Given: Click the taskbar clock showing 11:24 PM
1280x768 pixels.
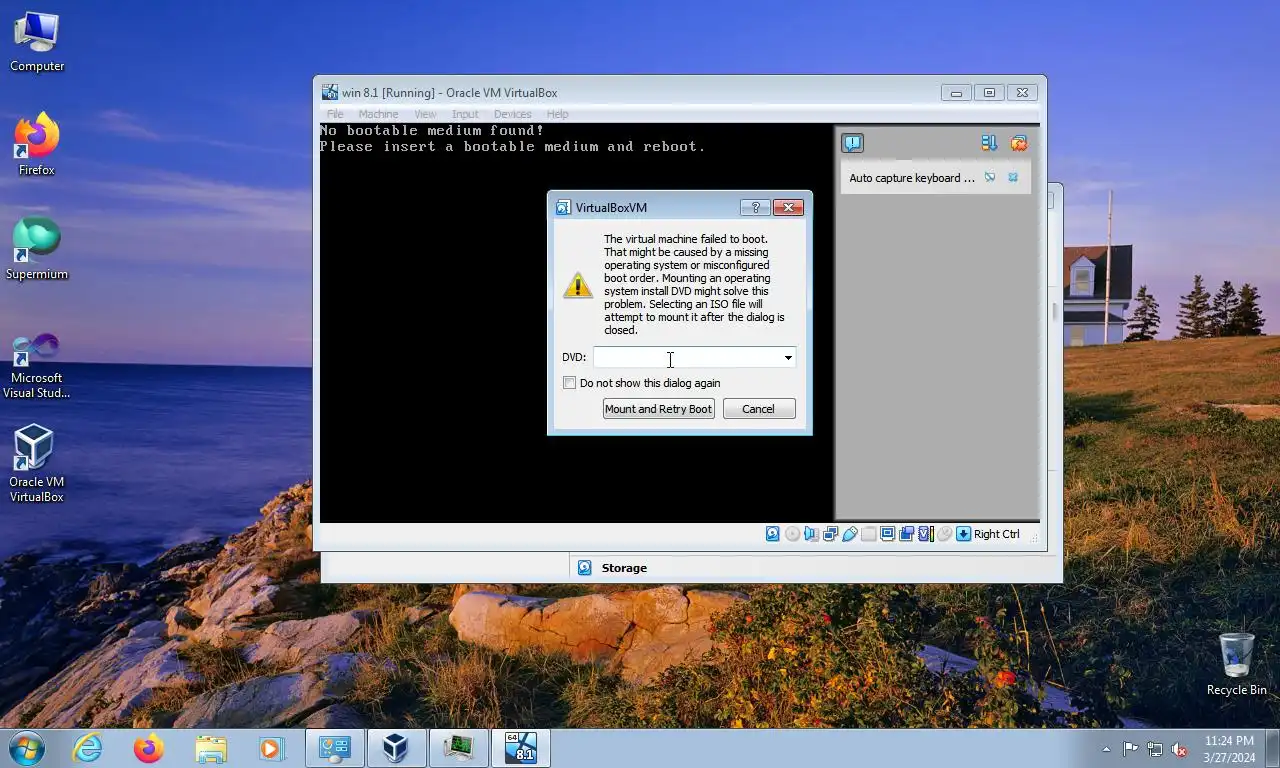Looking at the screenshot, I should (1230, 749).
